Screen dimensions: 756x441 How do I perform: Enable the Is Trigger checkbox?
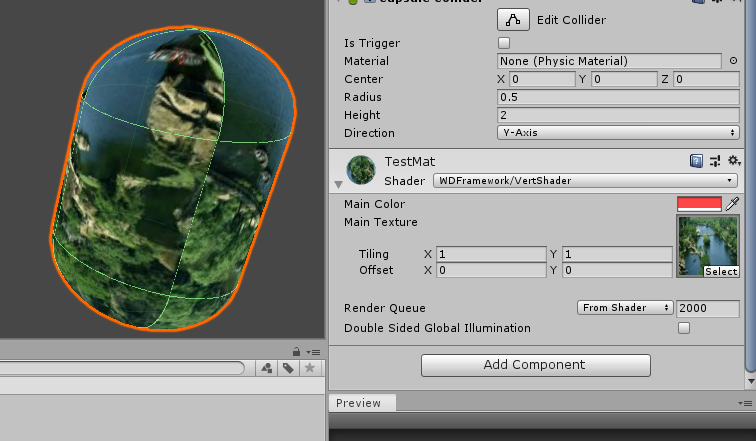[504, 43]
